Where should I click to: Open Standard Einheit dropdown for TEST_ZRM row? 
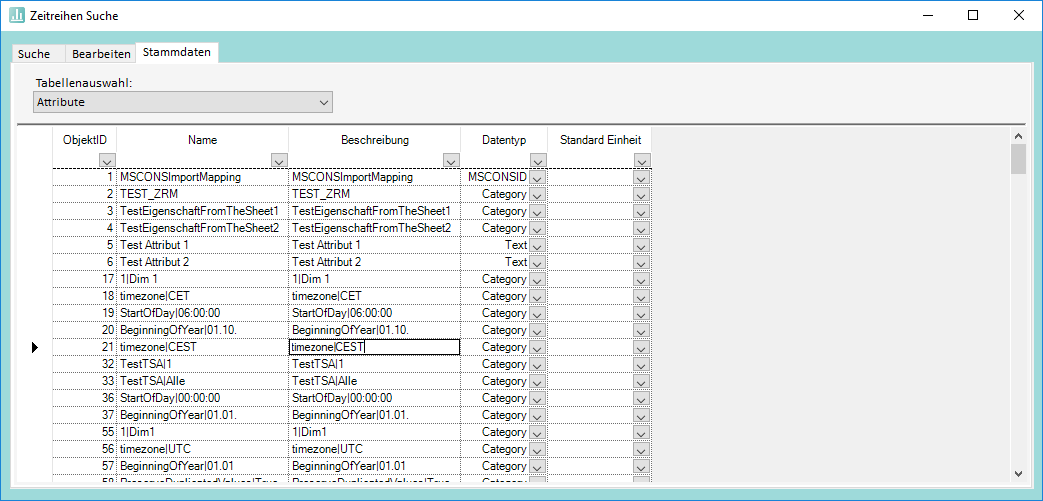click(642, 194)
